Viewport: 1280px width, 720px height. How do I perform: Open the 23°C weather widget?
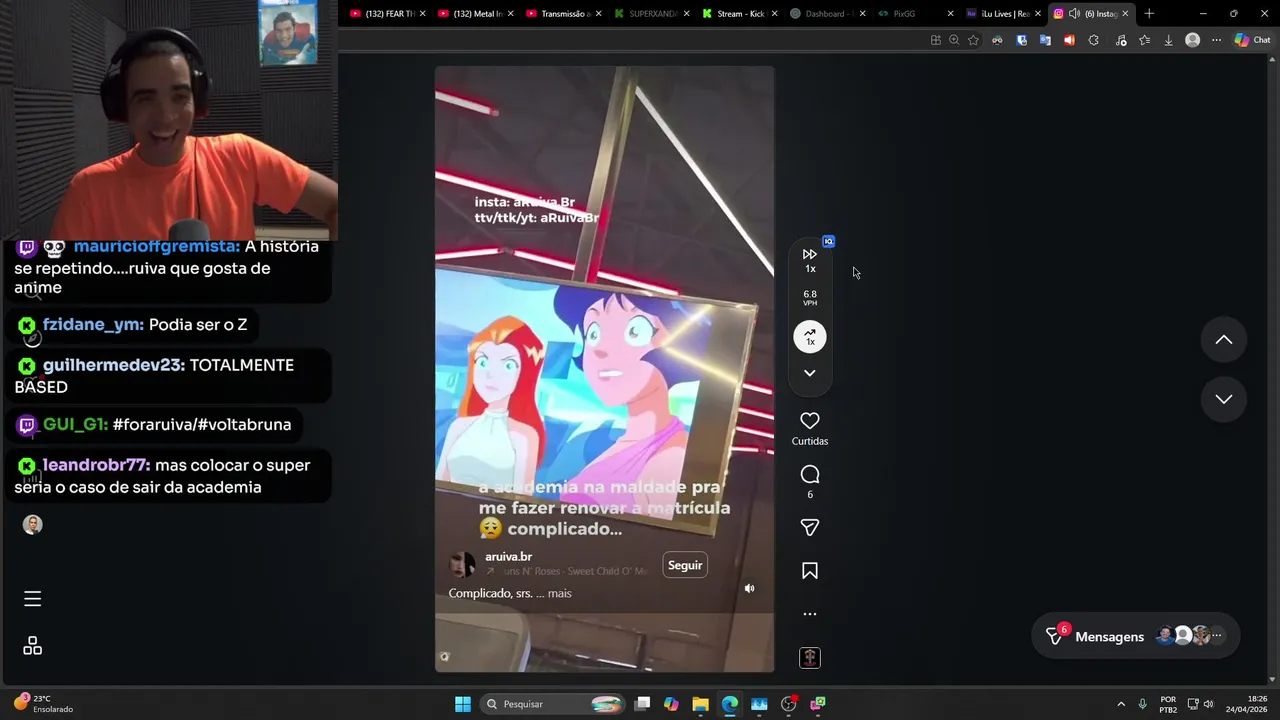coord(43,704)
